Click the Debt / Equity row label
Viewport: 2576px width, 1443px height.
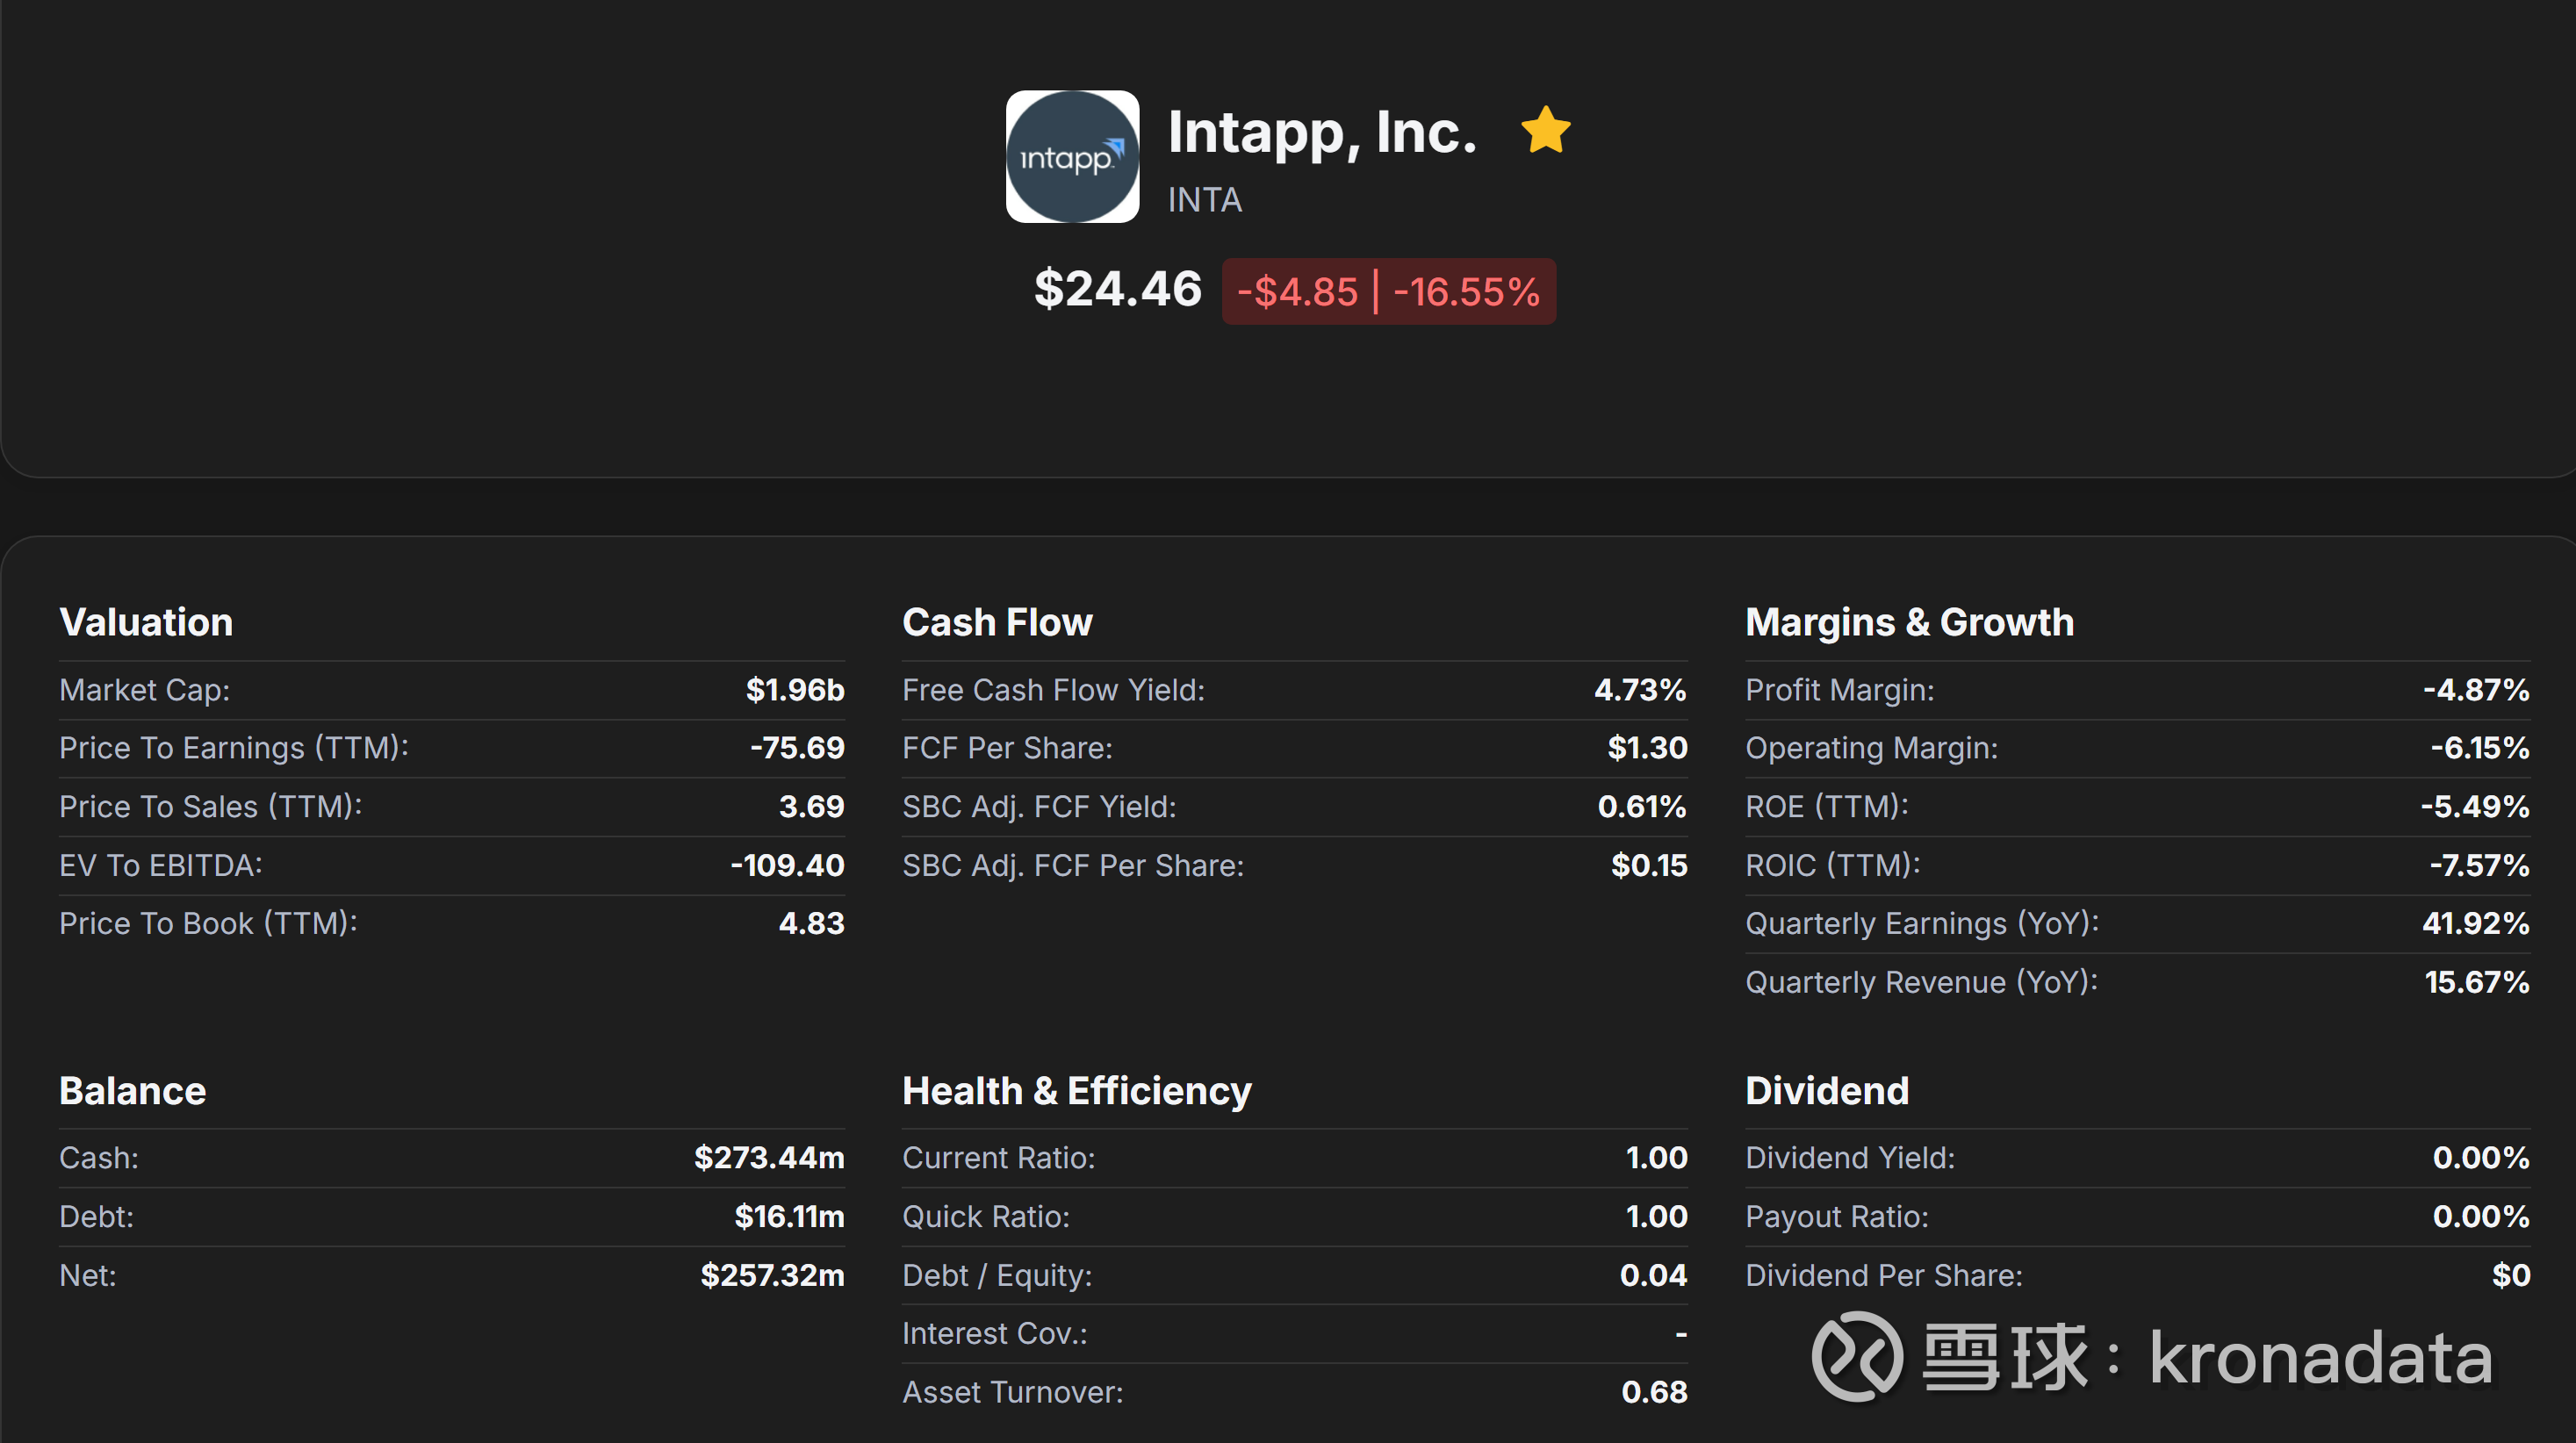997,1275
